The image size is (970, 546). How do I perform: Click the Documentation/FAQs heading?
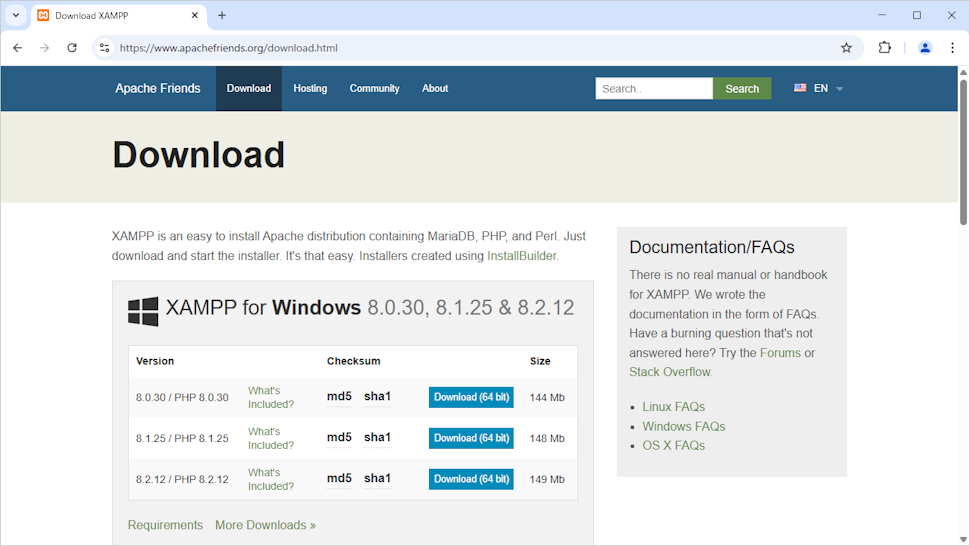click(x=711, y=247)
